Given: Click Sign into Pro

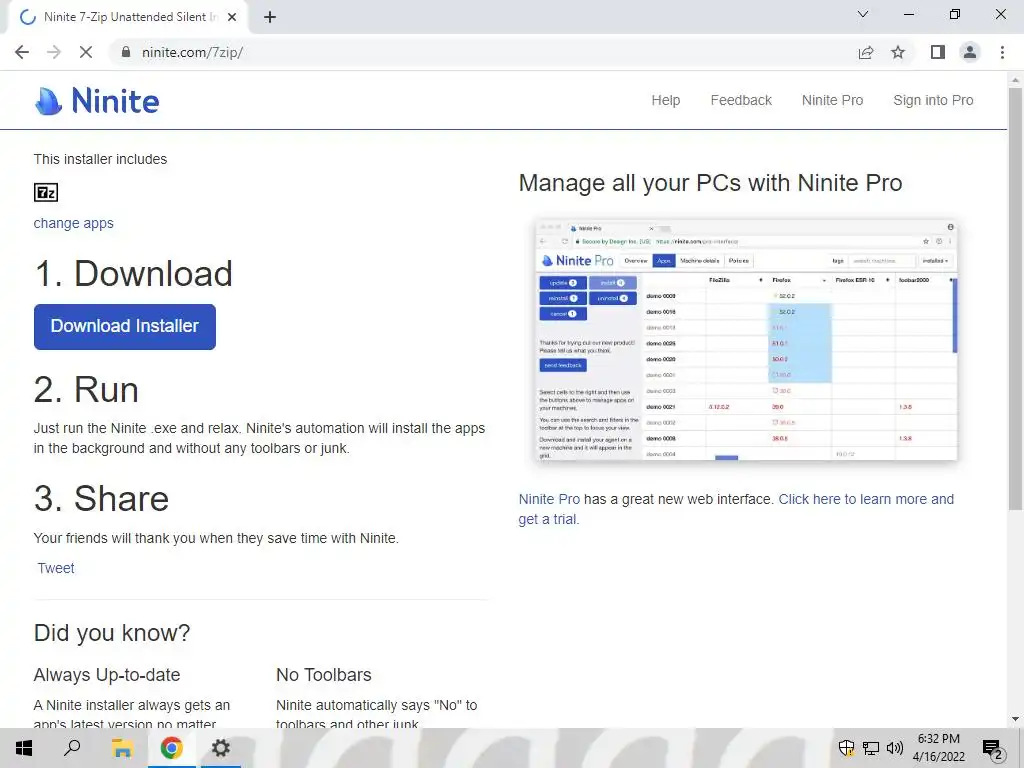Looking at the screenshot, I should (933, 101).
